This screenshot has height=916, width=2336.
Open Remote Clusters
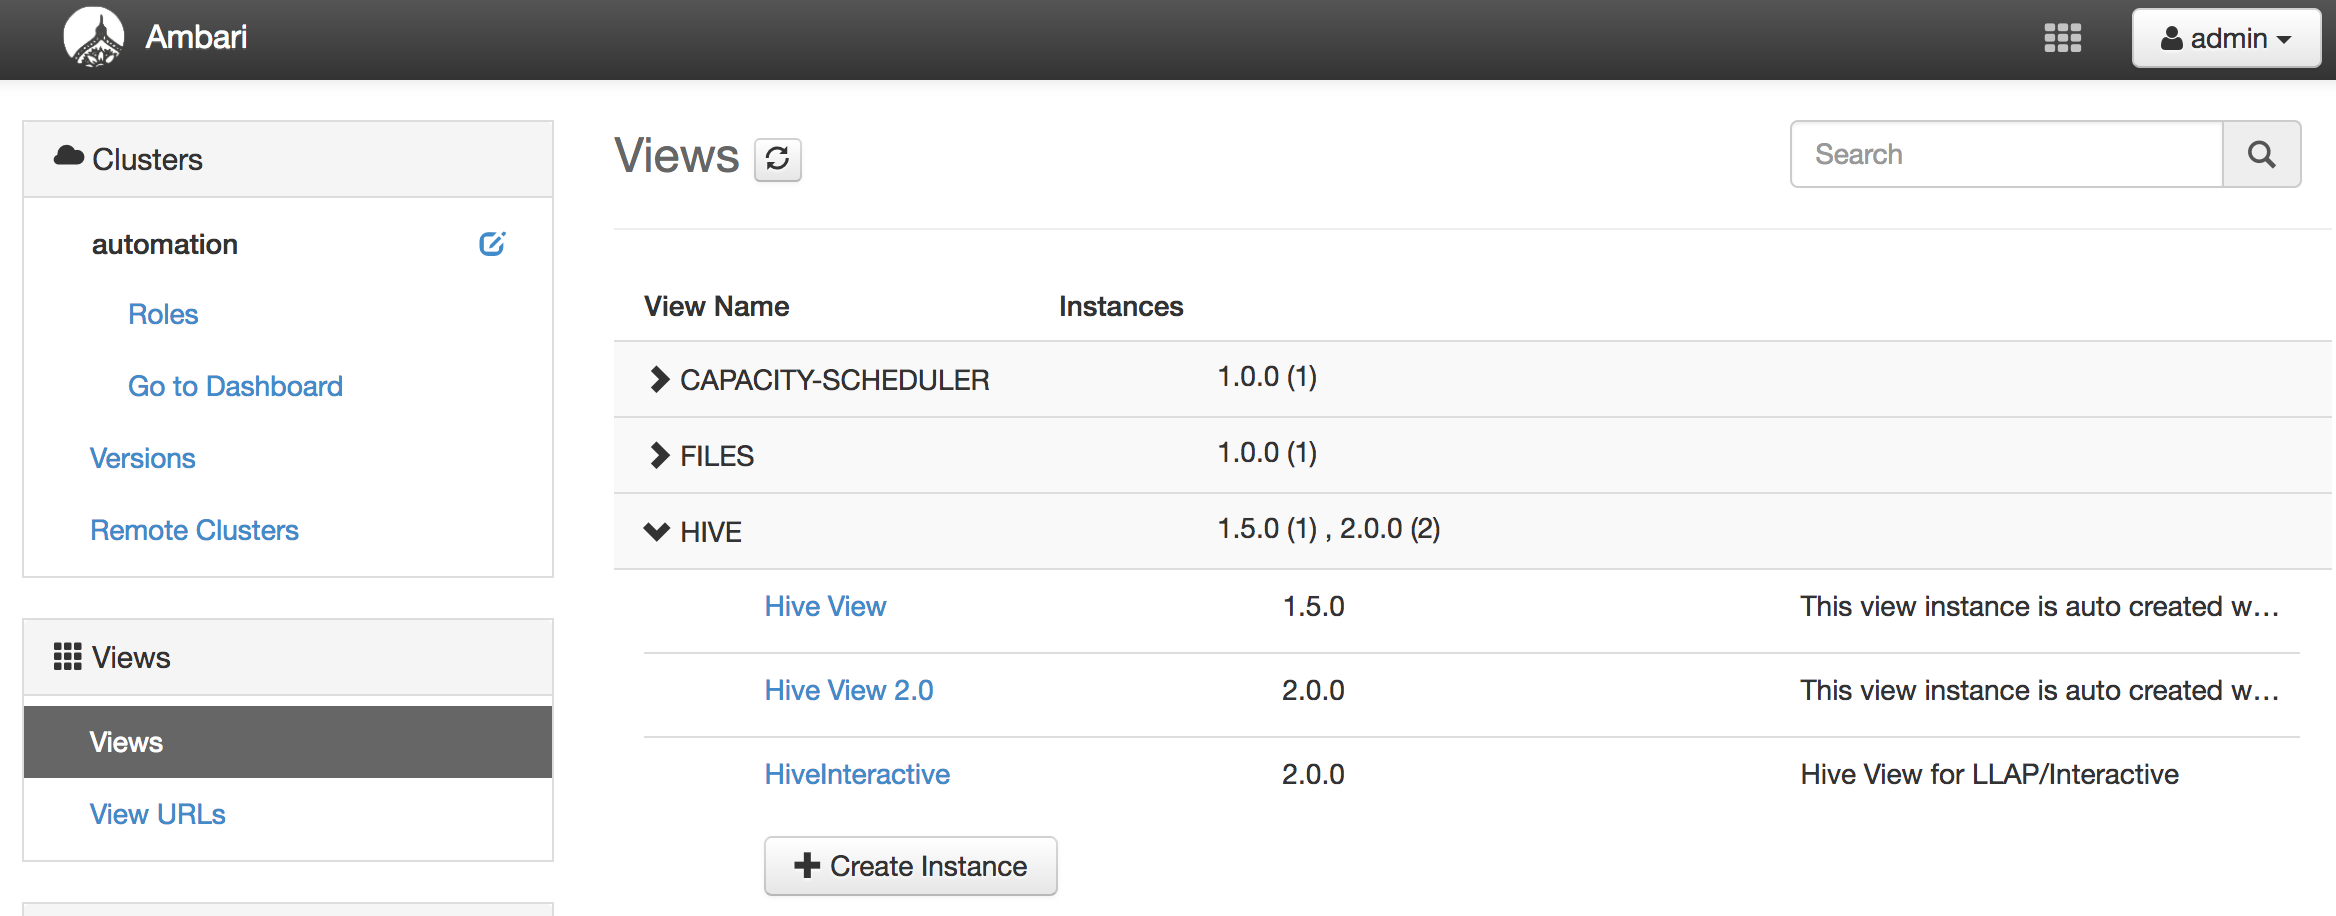(x=194, y=529)
